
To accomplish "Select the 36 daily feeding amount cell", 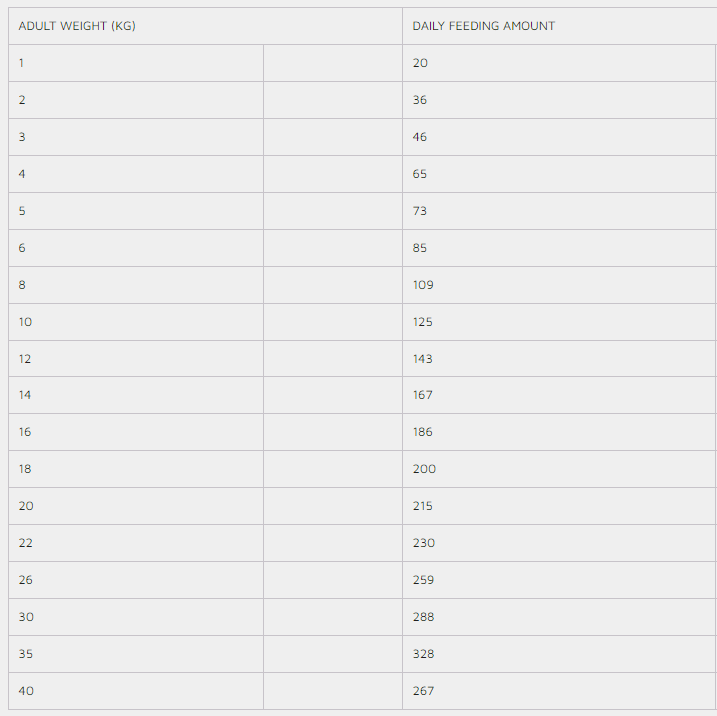I will [x=420, y=100].
